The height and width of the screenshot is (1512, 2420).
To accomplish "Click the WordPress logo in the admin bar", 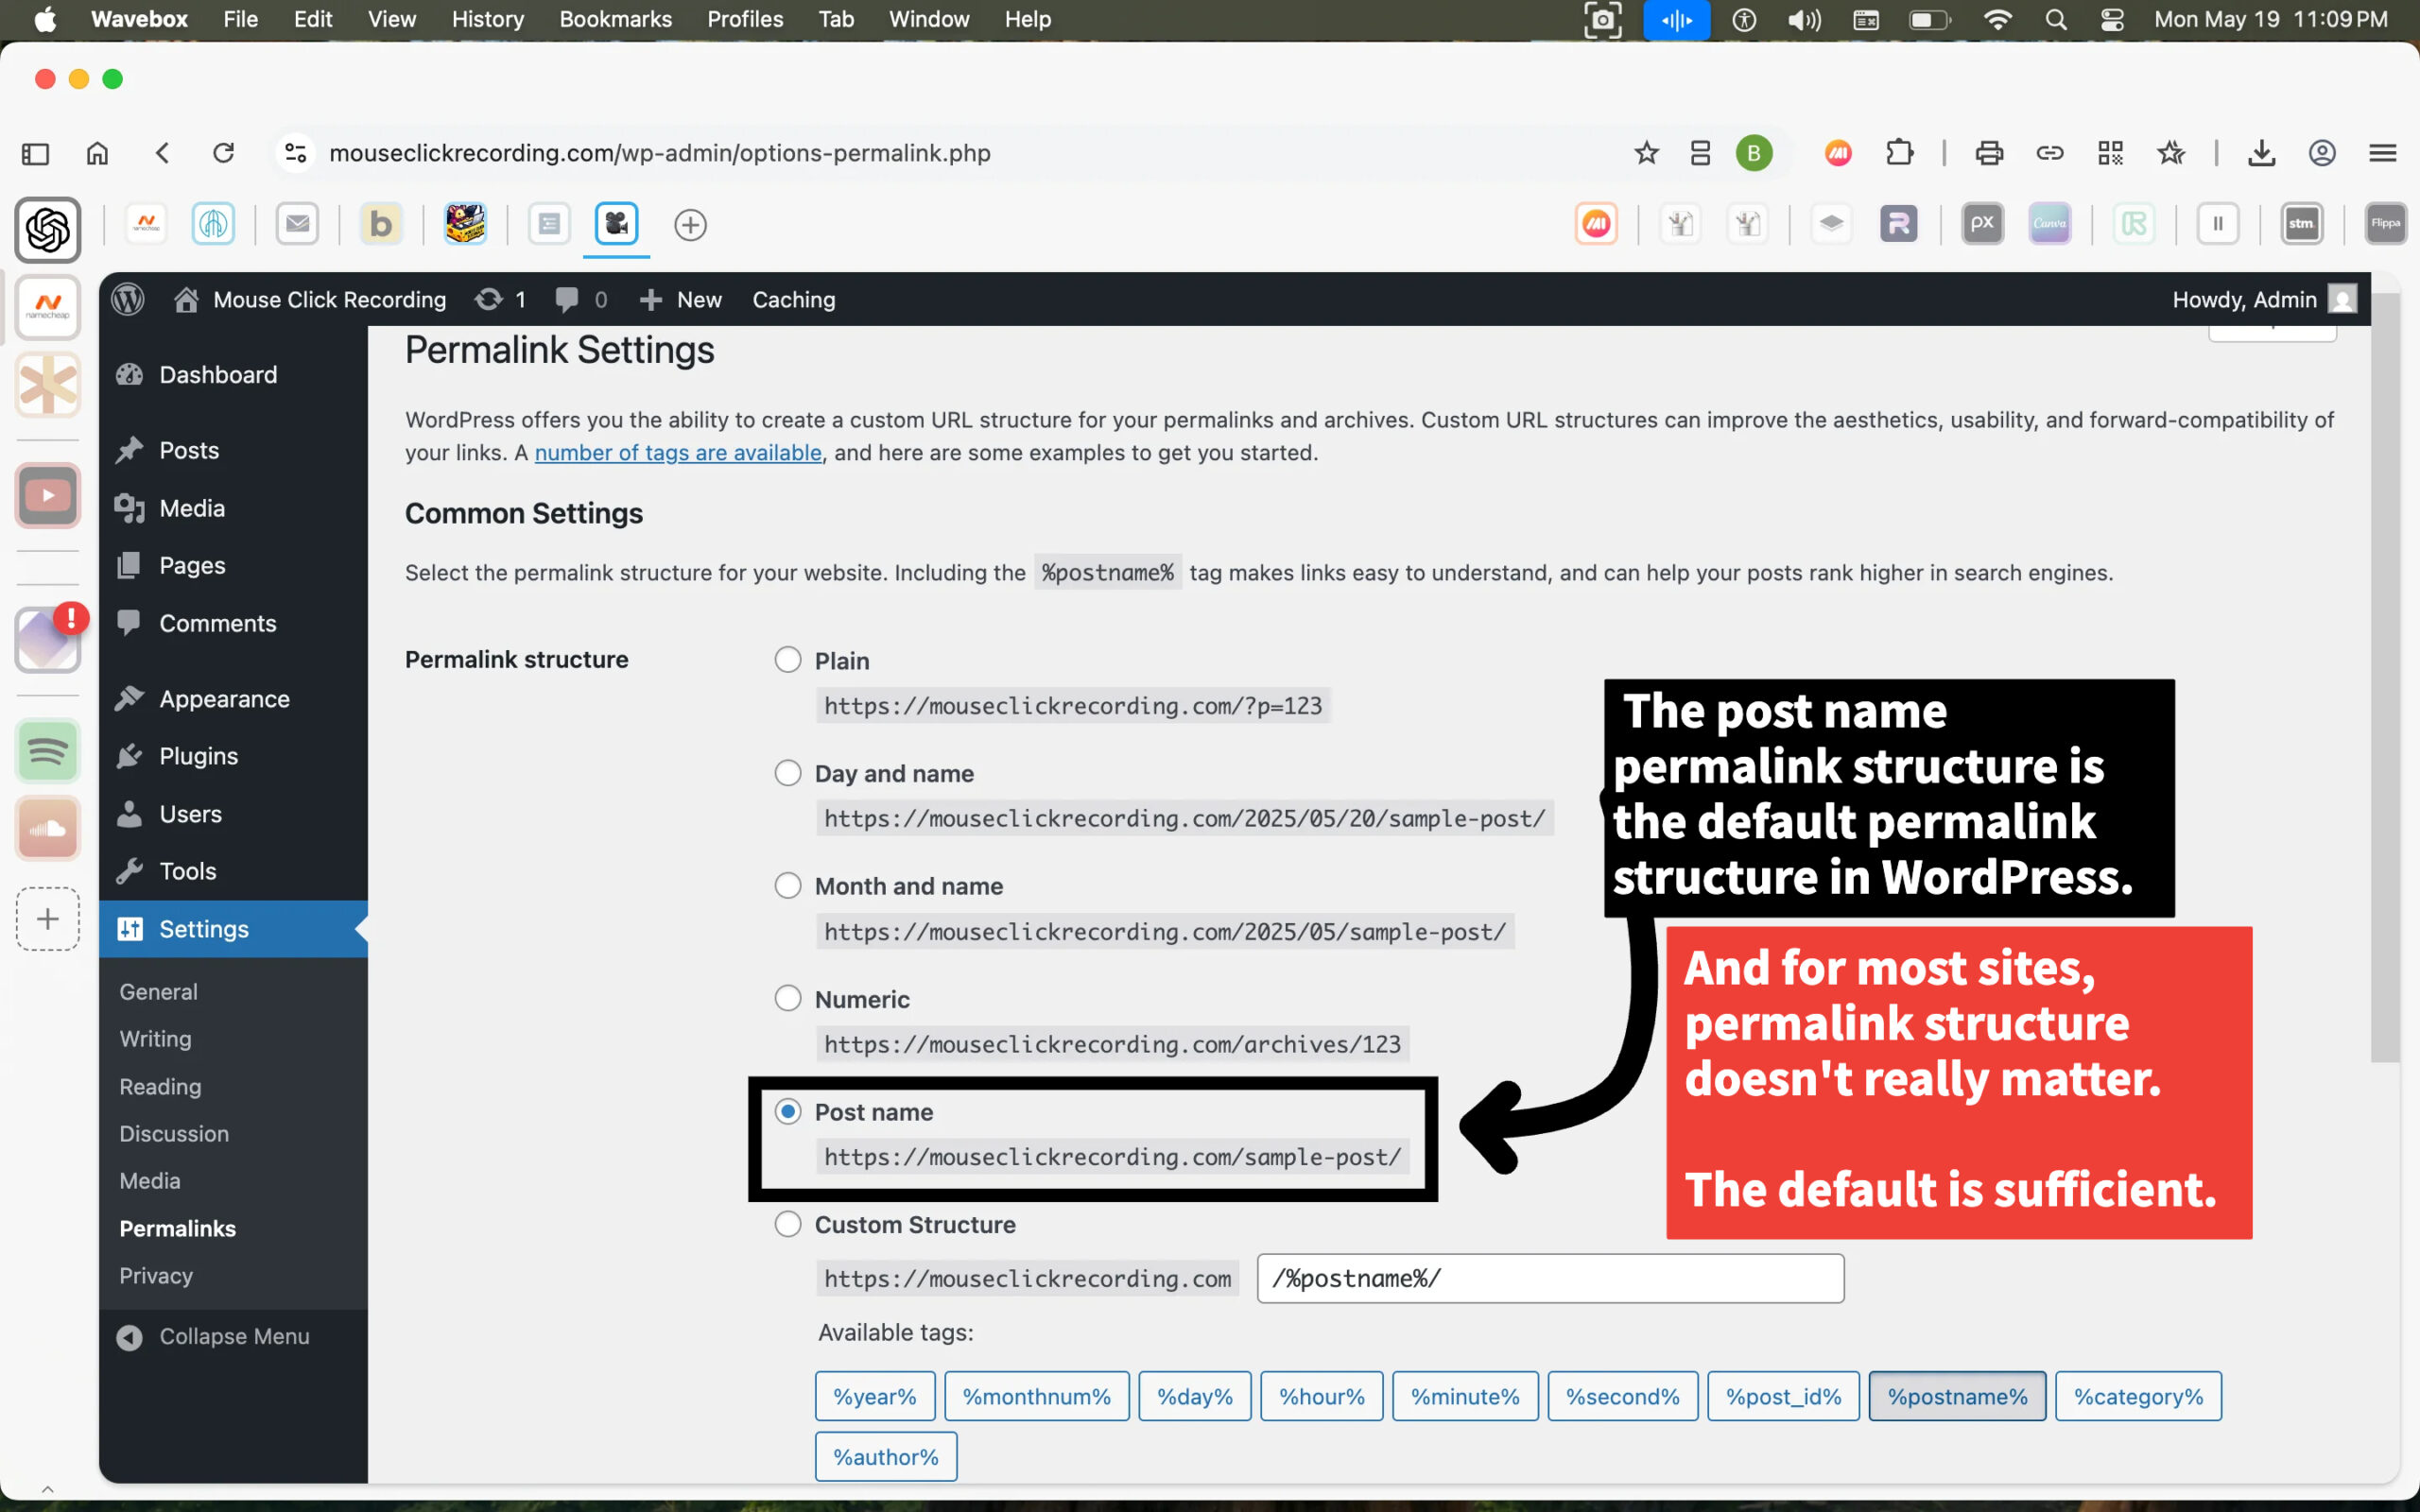I will coord(128,299).
